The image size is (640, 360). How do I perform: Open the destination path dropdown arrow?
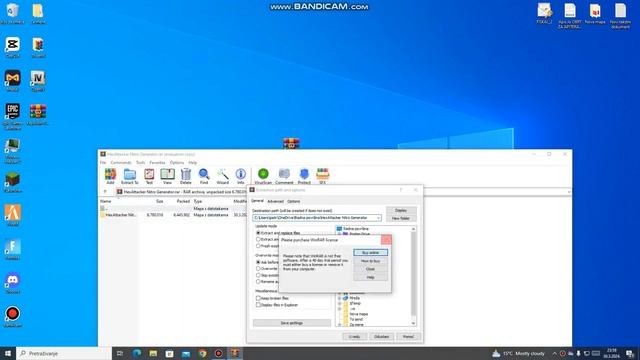tap(378, 218)
